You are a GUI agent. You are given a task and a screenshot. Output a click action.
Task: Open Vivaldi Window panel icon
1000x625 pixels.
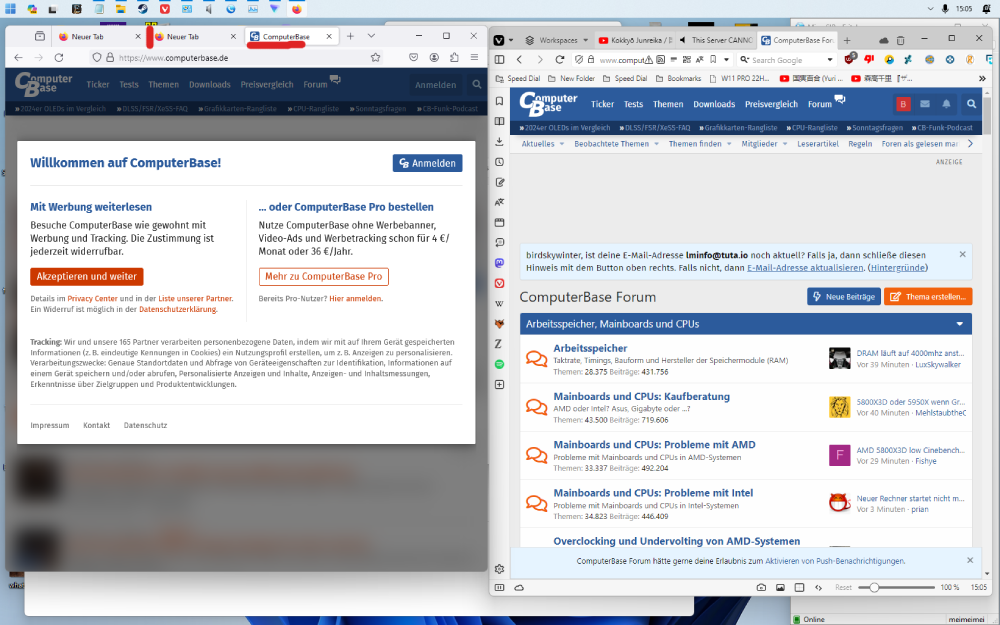pos(499,223)
